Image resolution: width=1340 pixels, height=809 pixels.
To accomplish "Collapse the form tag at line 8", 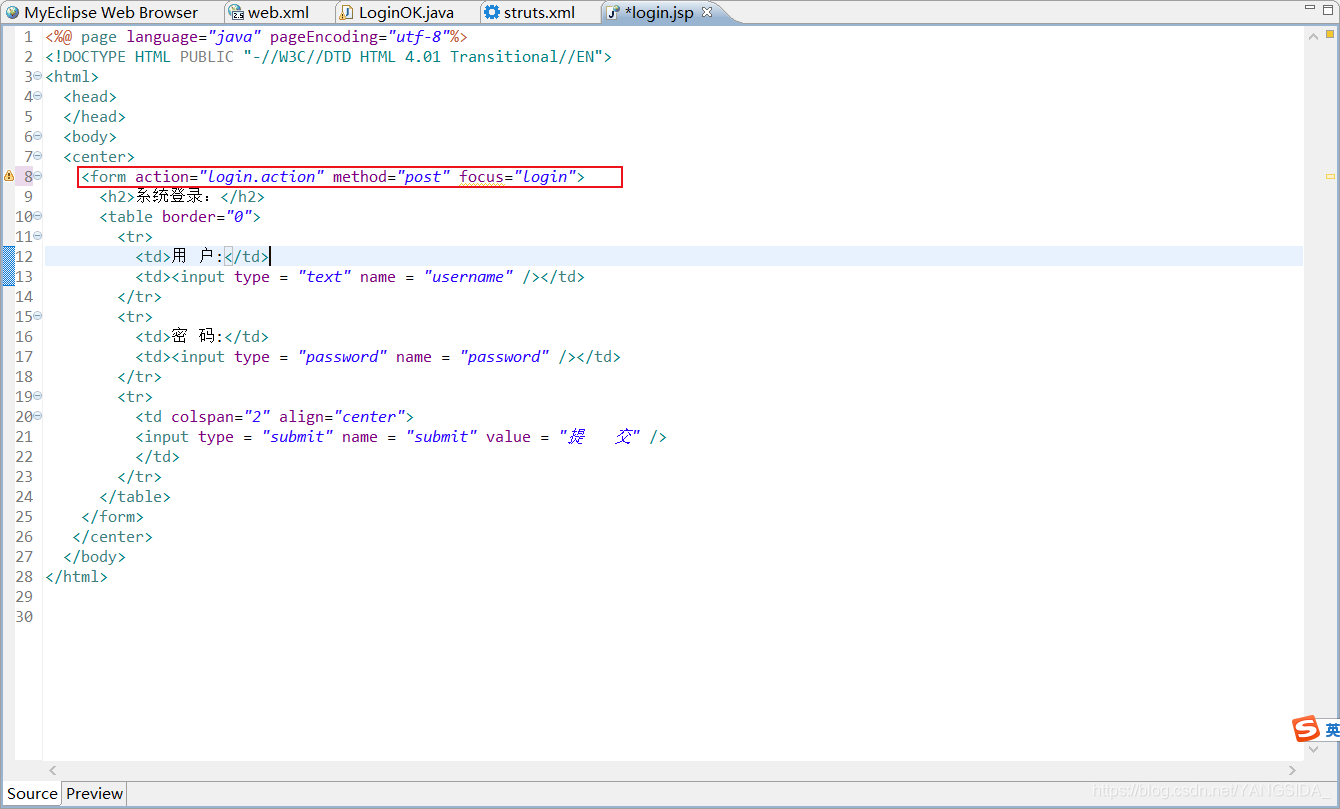I will 37,176.
